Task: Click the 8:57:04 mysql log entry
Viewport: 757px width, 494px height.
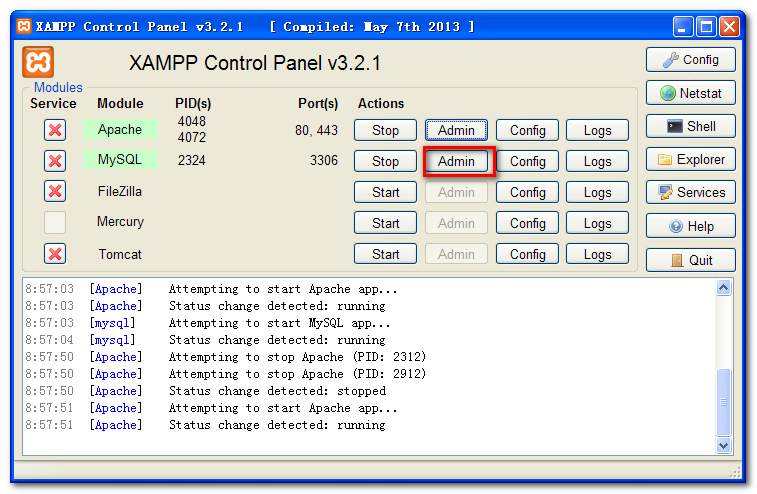Action: (x=206, y=340)
